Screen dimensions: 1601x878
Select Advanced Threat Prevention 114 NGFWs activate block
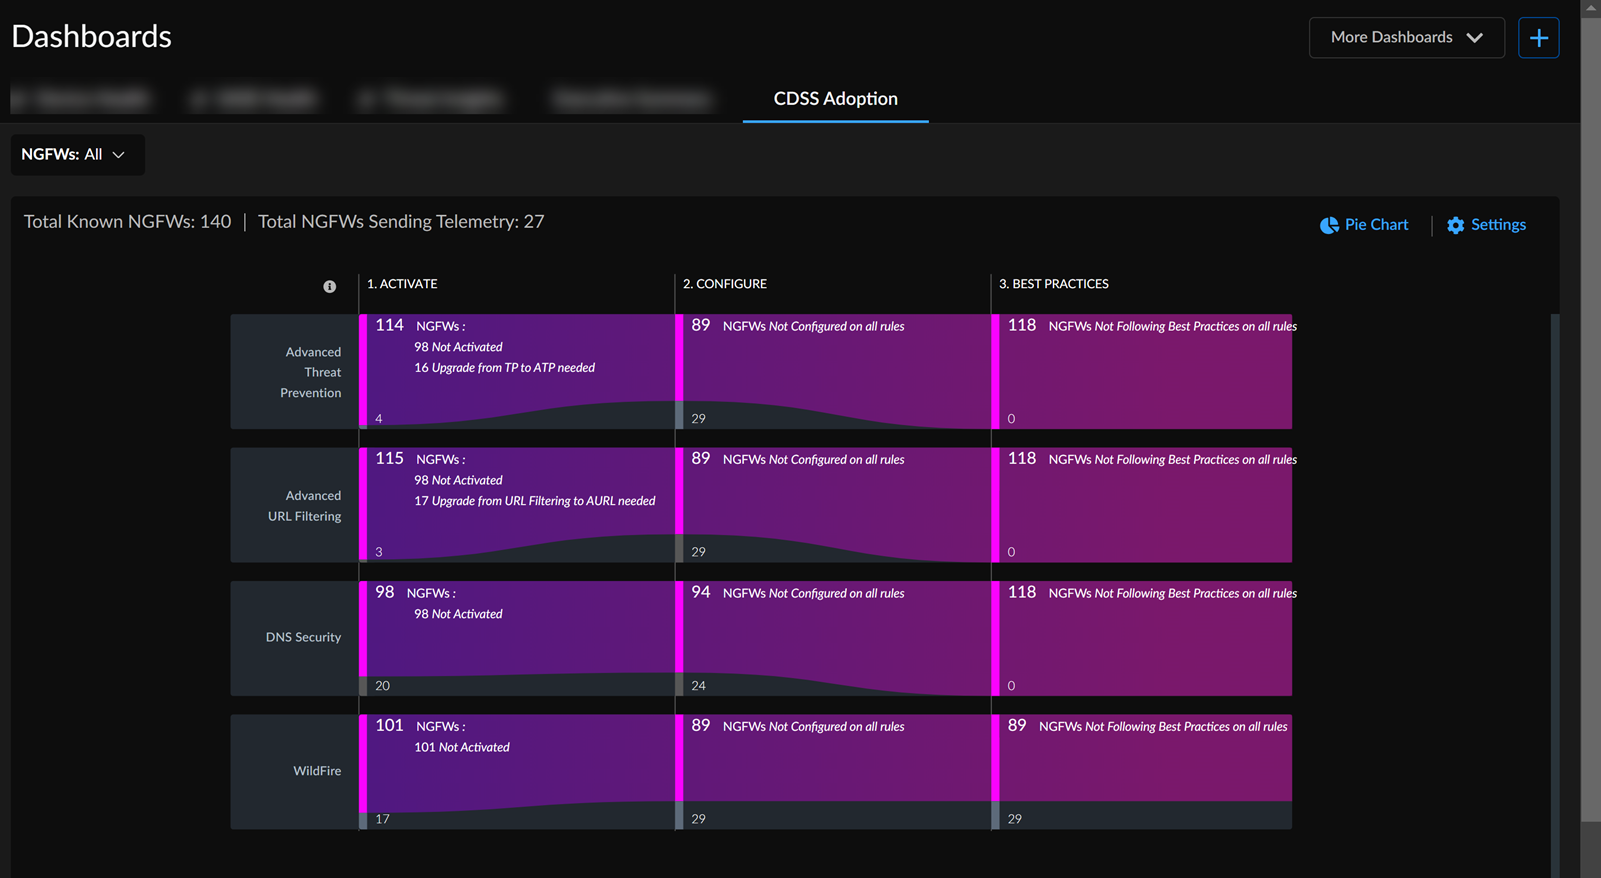click(x=517, y=360)
